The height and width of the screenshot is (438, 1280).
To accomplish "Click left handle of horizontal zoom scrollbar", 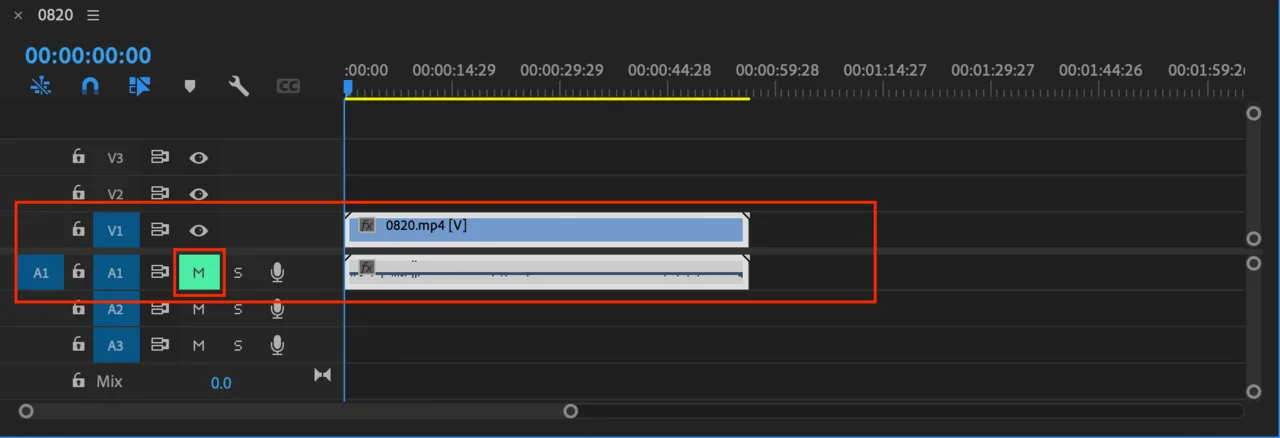I will tap(26, 411).
